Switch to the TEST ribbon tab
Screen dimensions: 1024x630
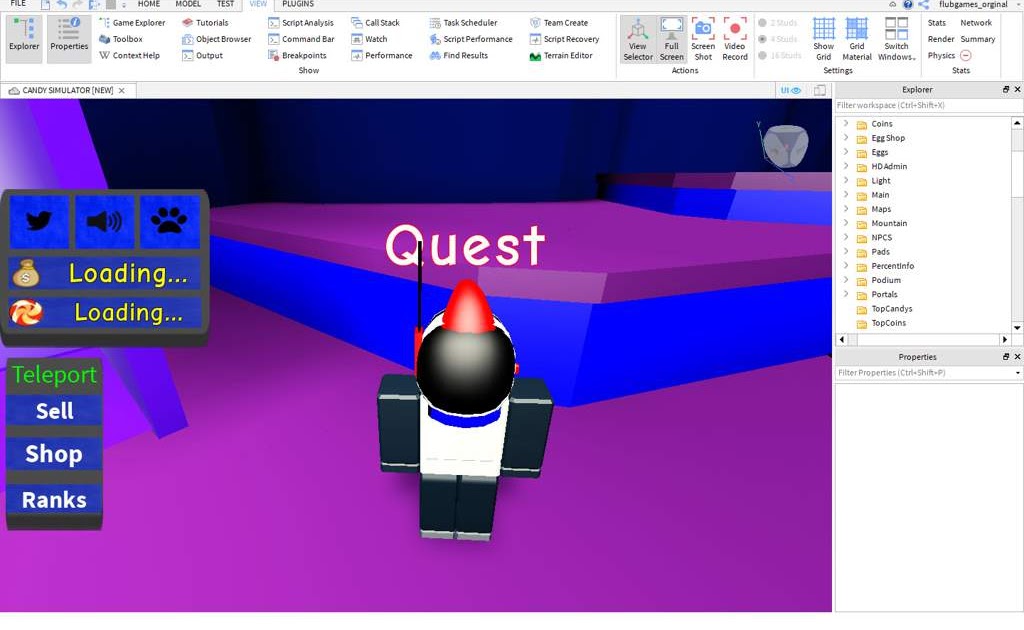pos(225,4)
